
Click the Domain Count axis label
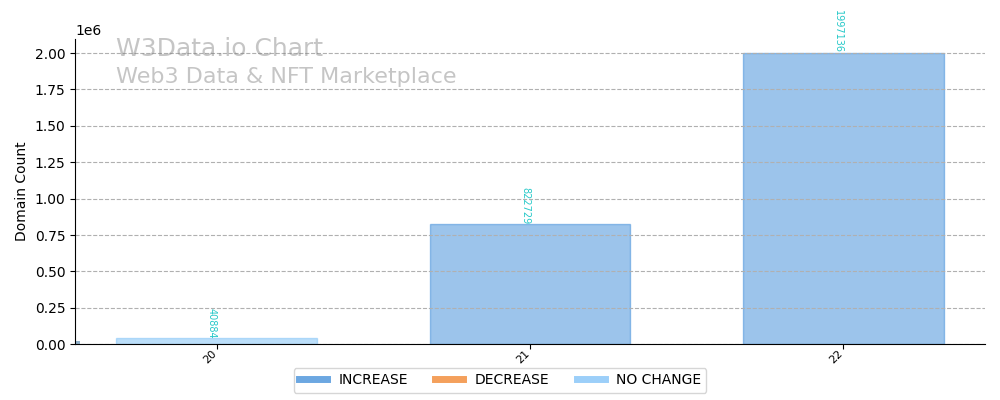pyautogui.click(x=21, y=191)
